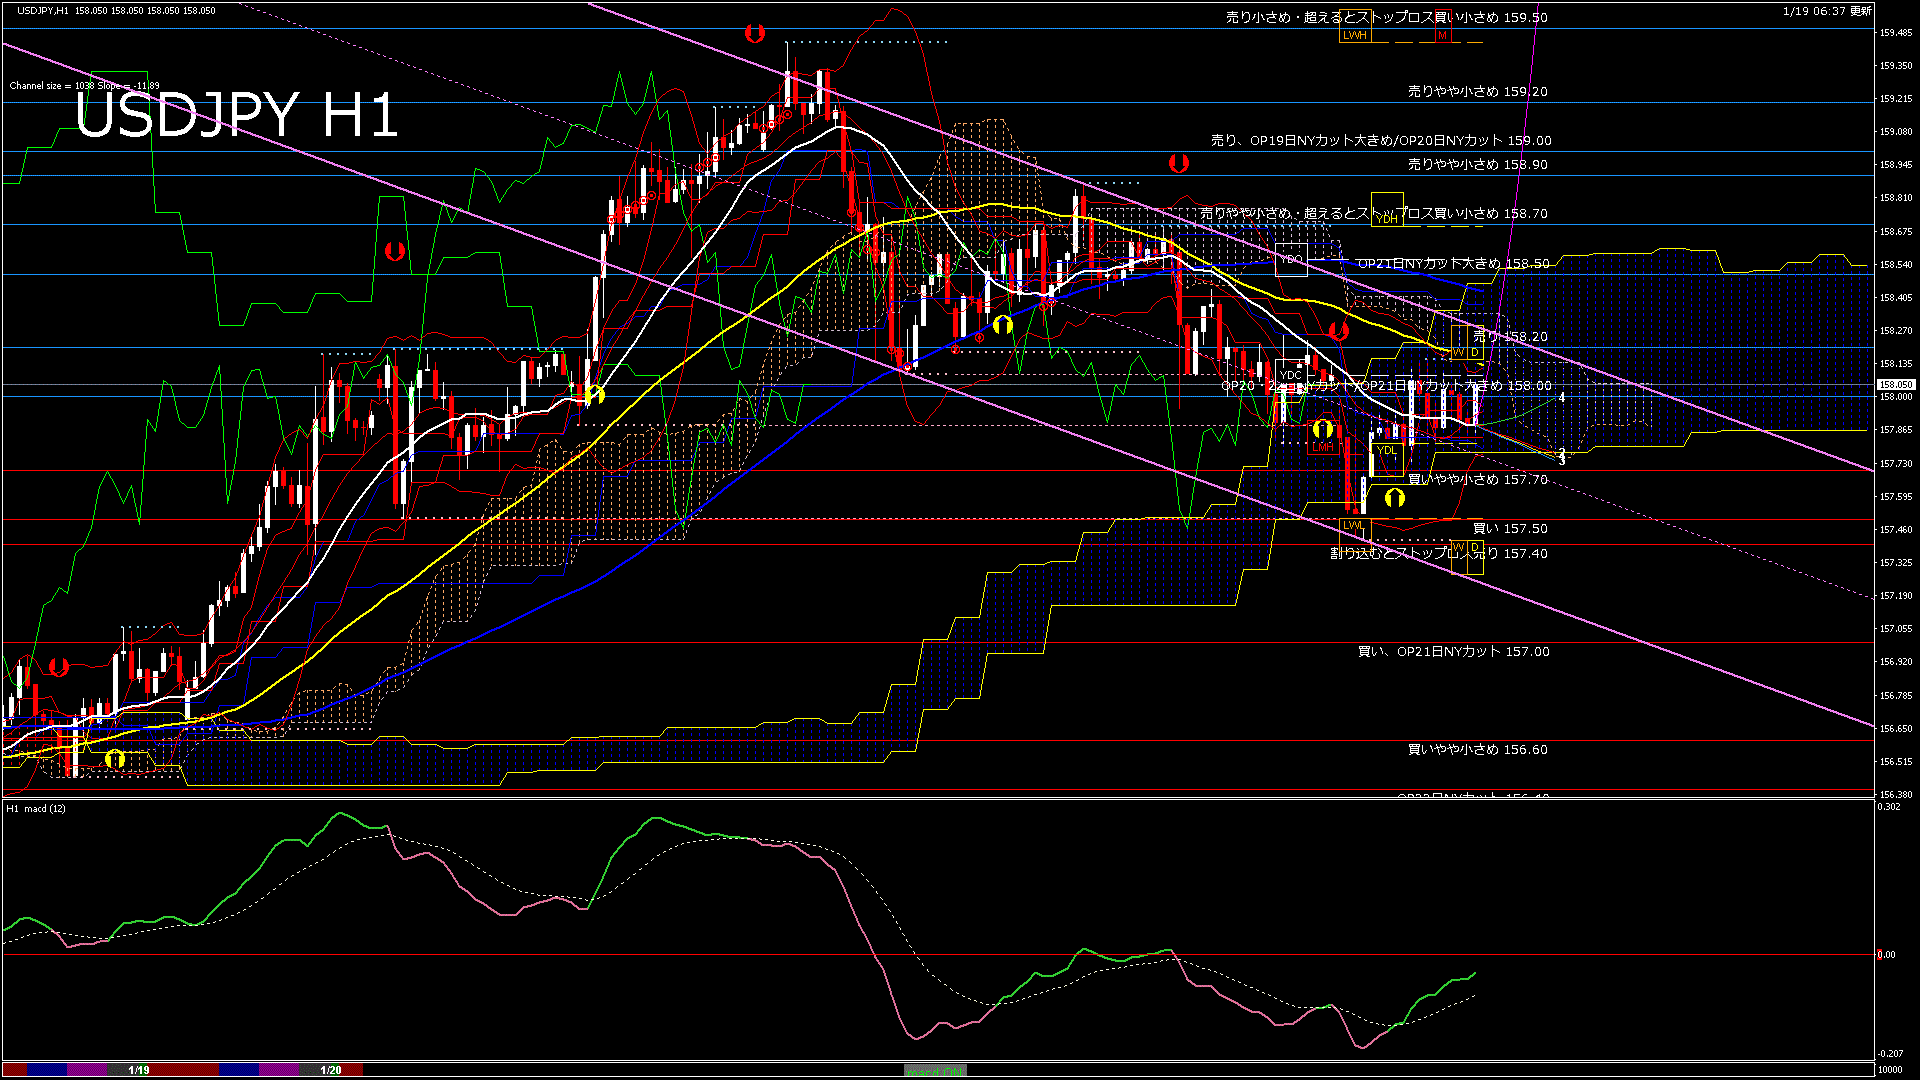Select the orange LWH level marker box

1355,35
